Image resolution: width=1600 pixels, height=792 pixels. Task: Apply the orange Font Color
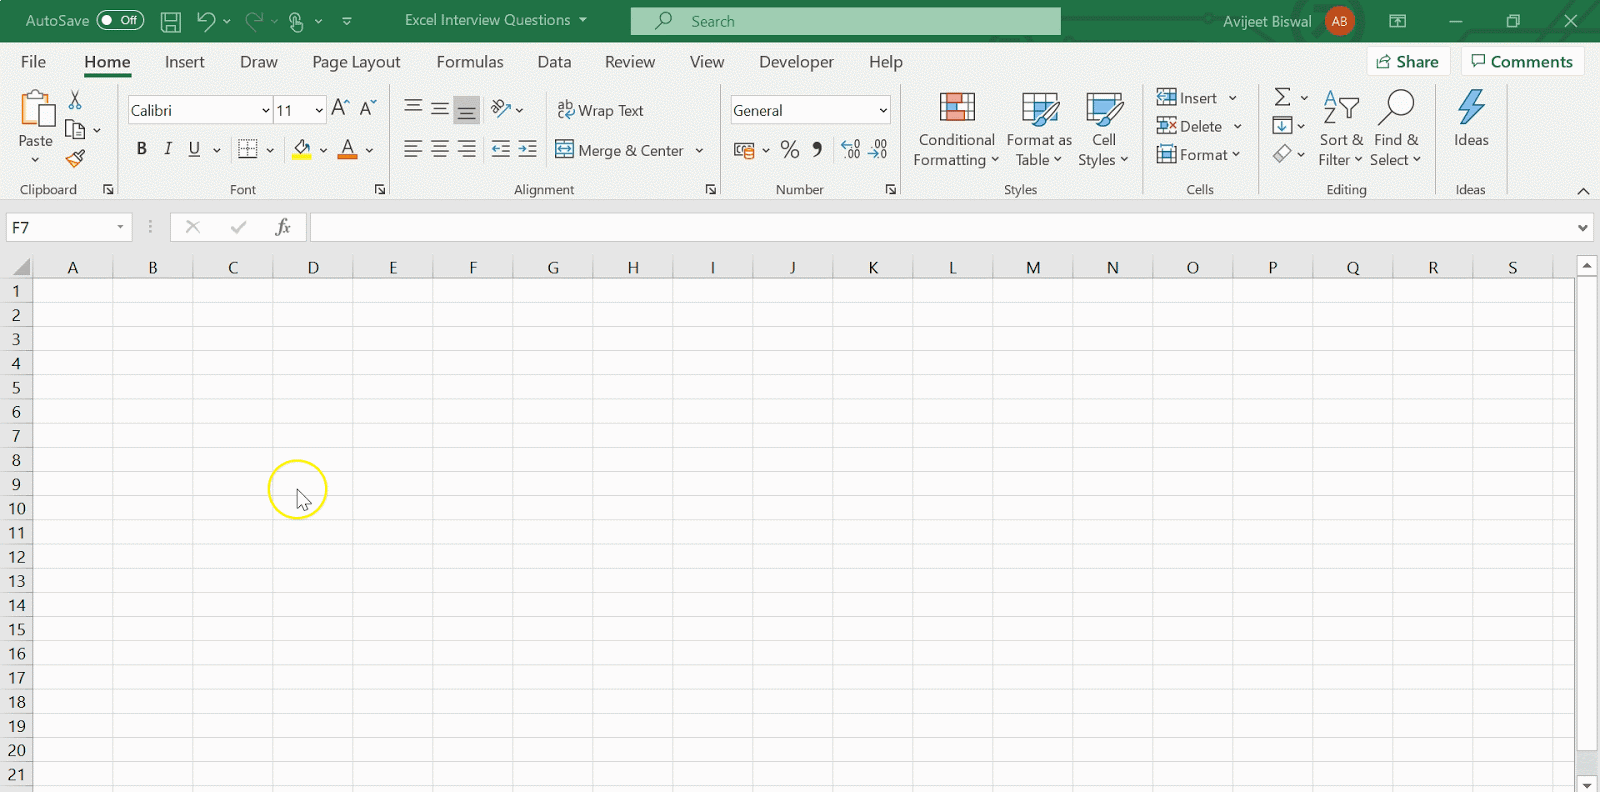(x=347, y=150)
